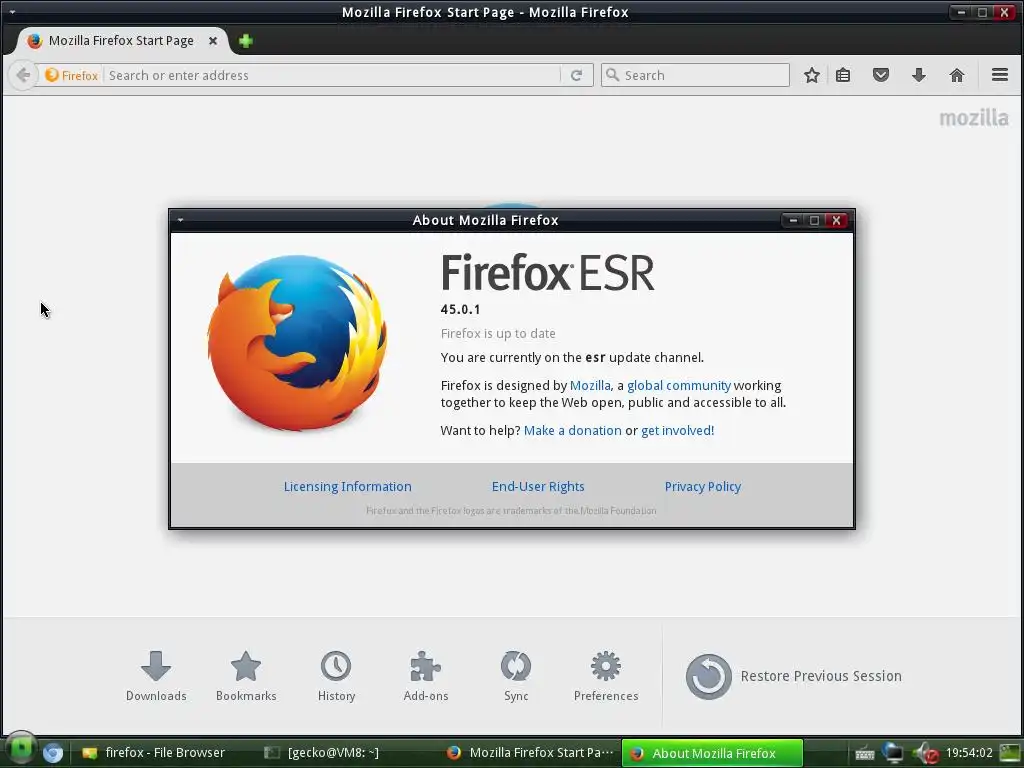Image resolution: width=1024 pixels, height=768 pixels.
Task: Open Preferences from start page shortcuts
Action: [606, 676]
